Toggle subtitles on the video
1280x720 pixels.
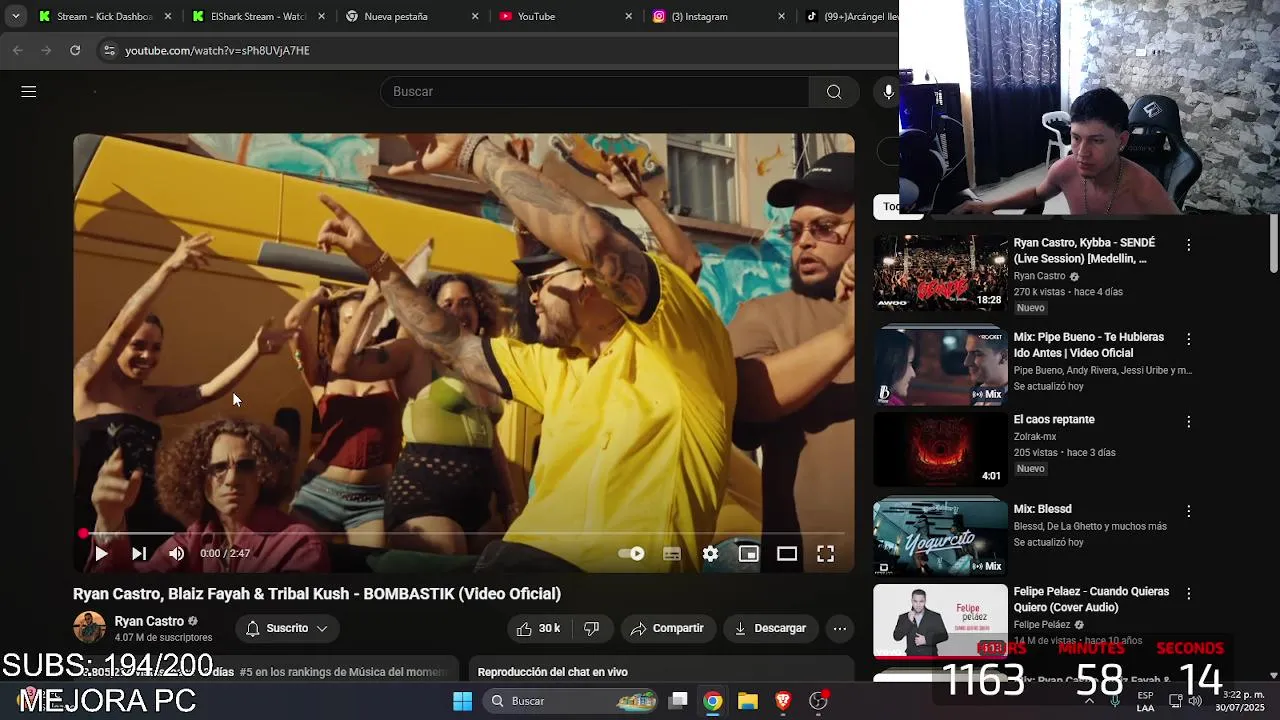(672, 553)
